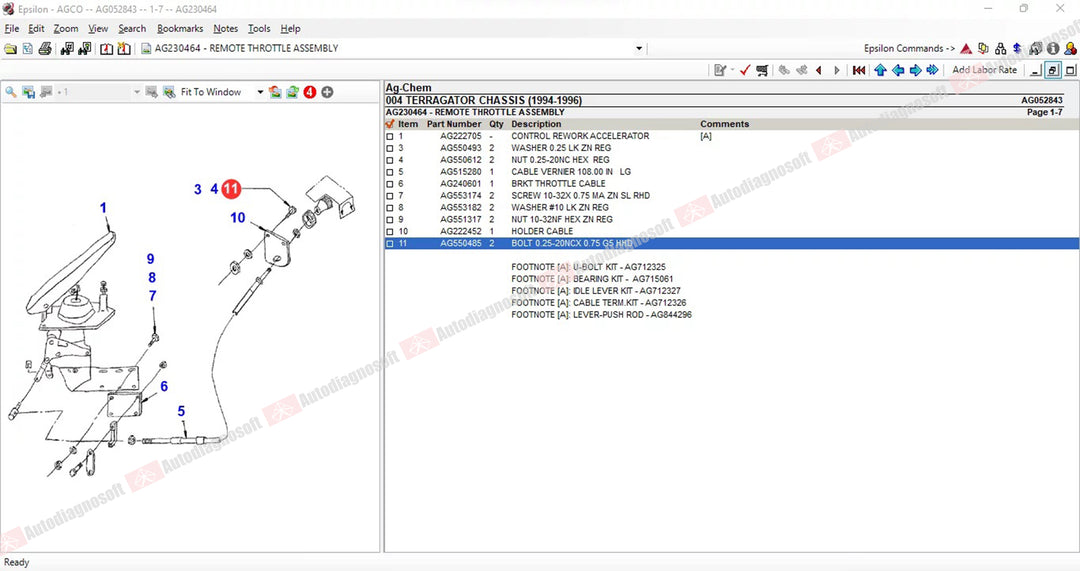
Task: Check item 8 WASHER #10 LK checkbox
Action: [390, 208]
